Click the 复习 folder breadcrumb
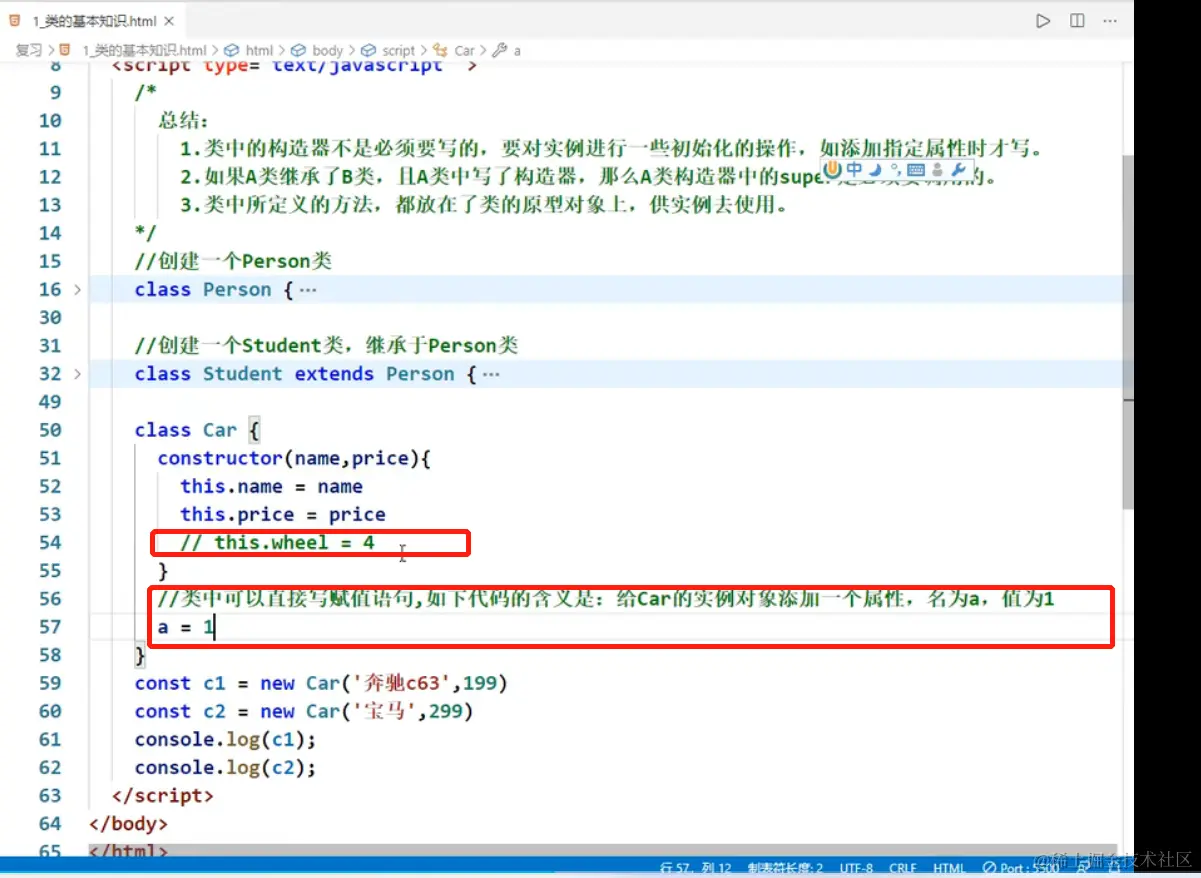 29,50
